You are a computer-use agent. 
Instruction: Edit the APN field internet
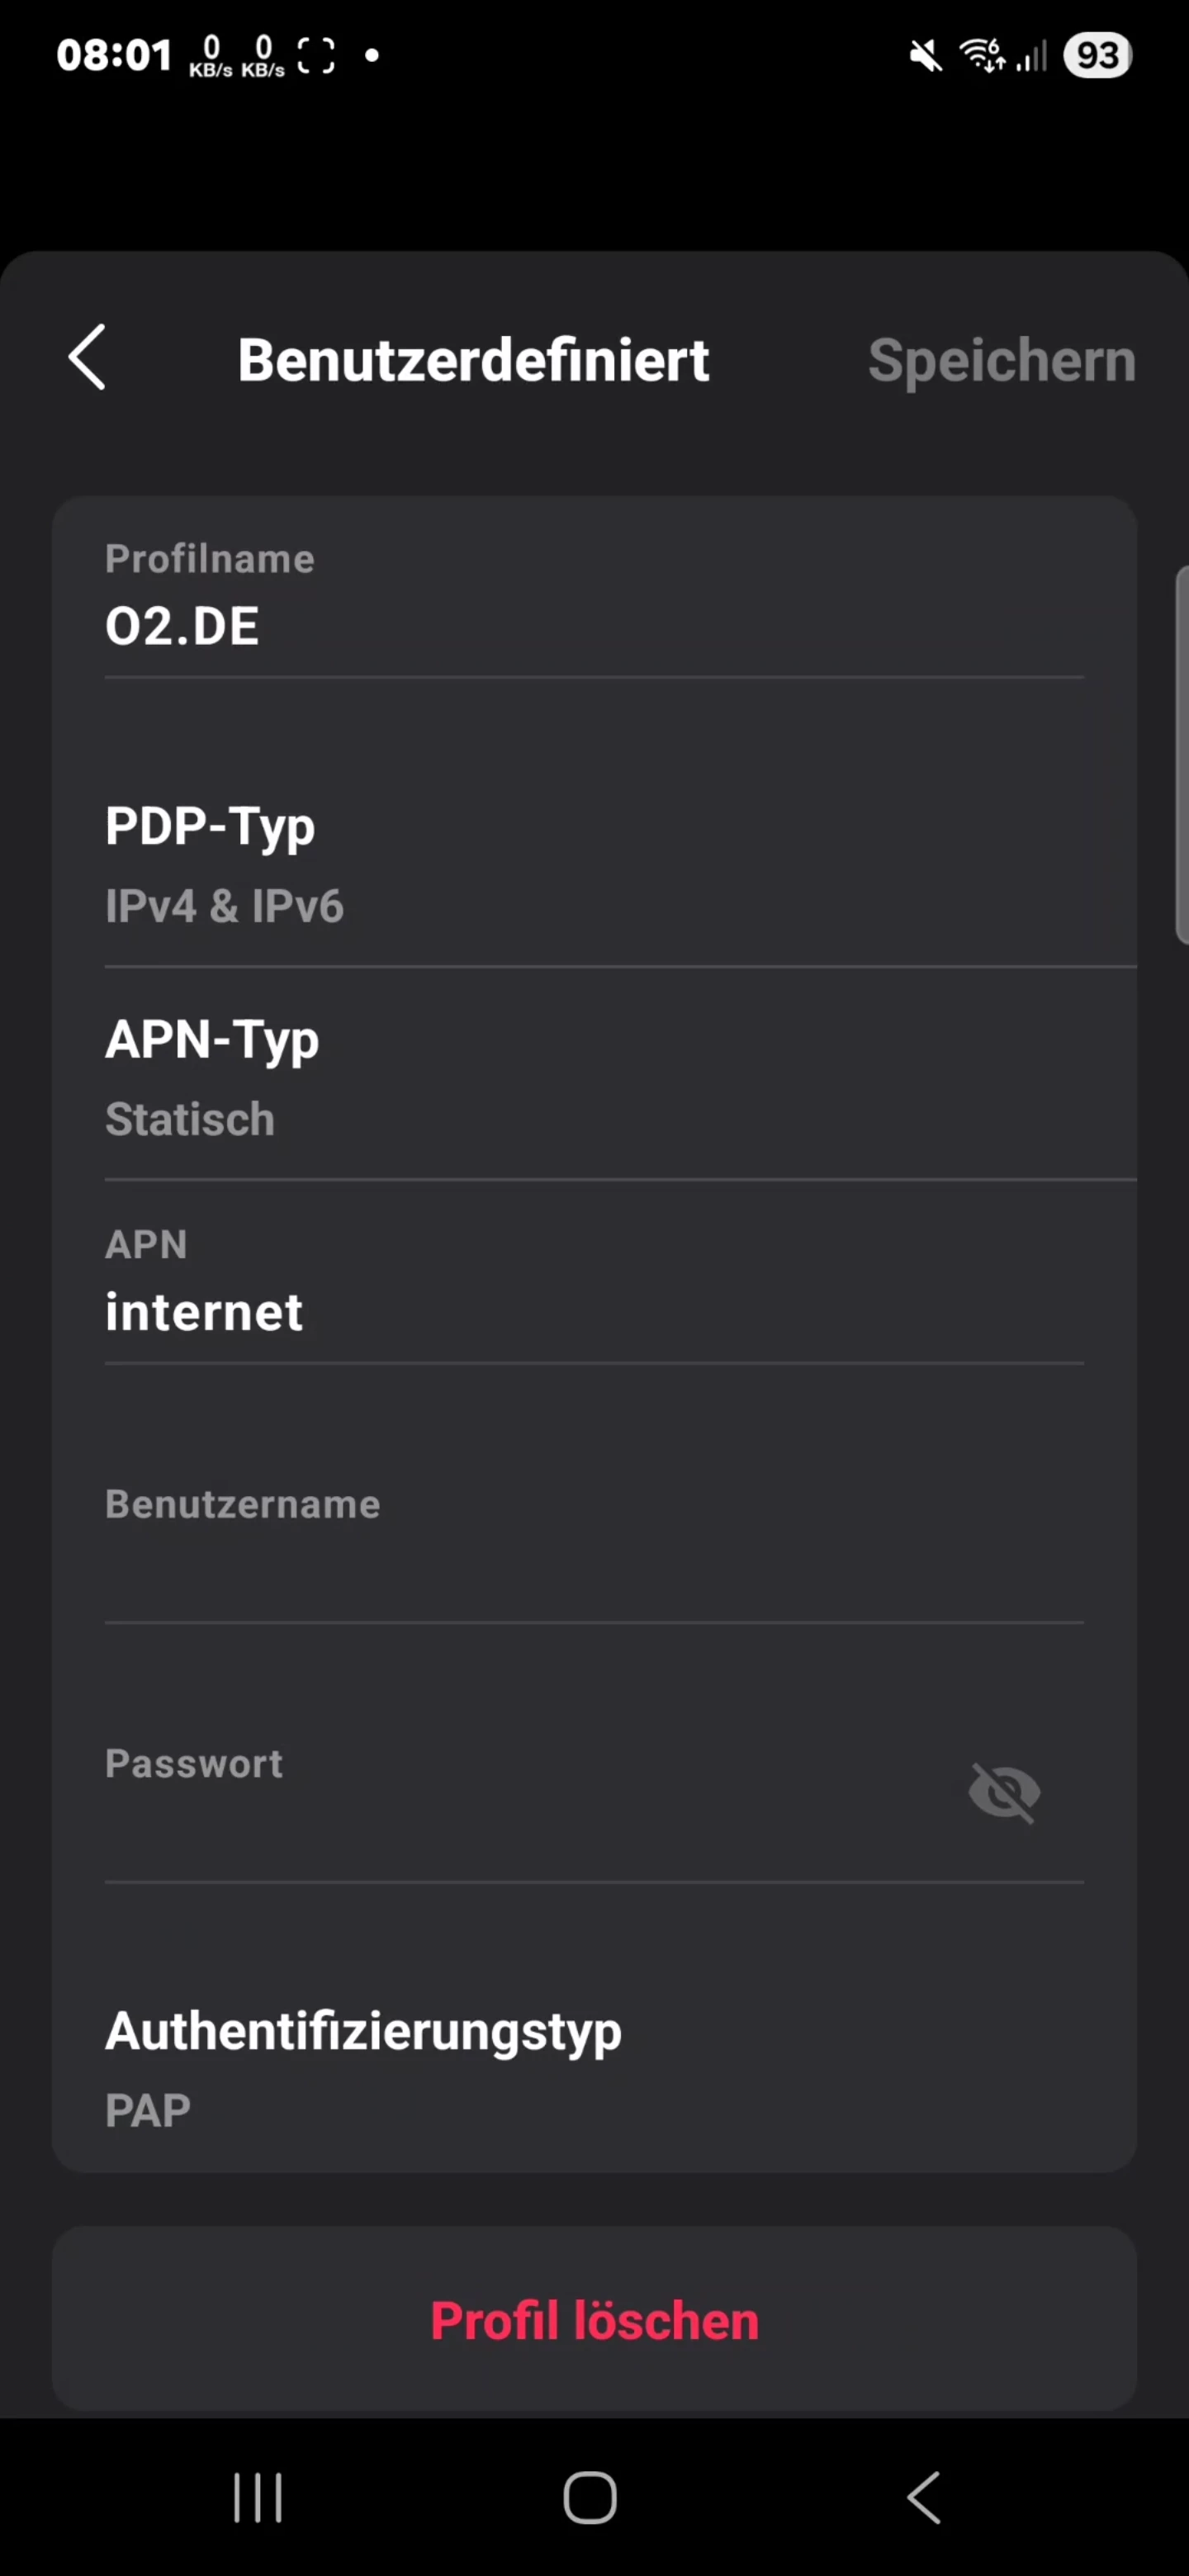594,1312
